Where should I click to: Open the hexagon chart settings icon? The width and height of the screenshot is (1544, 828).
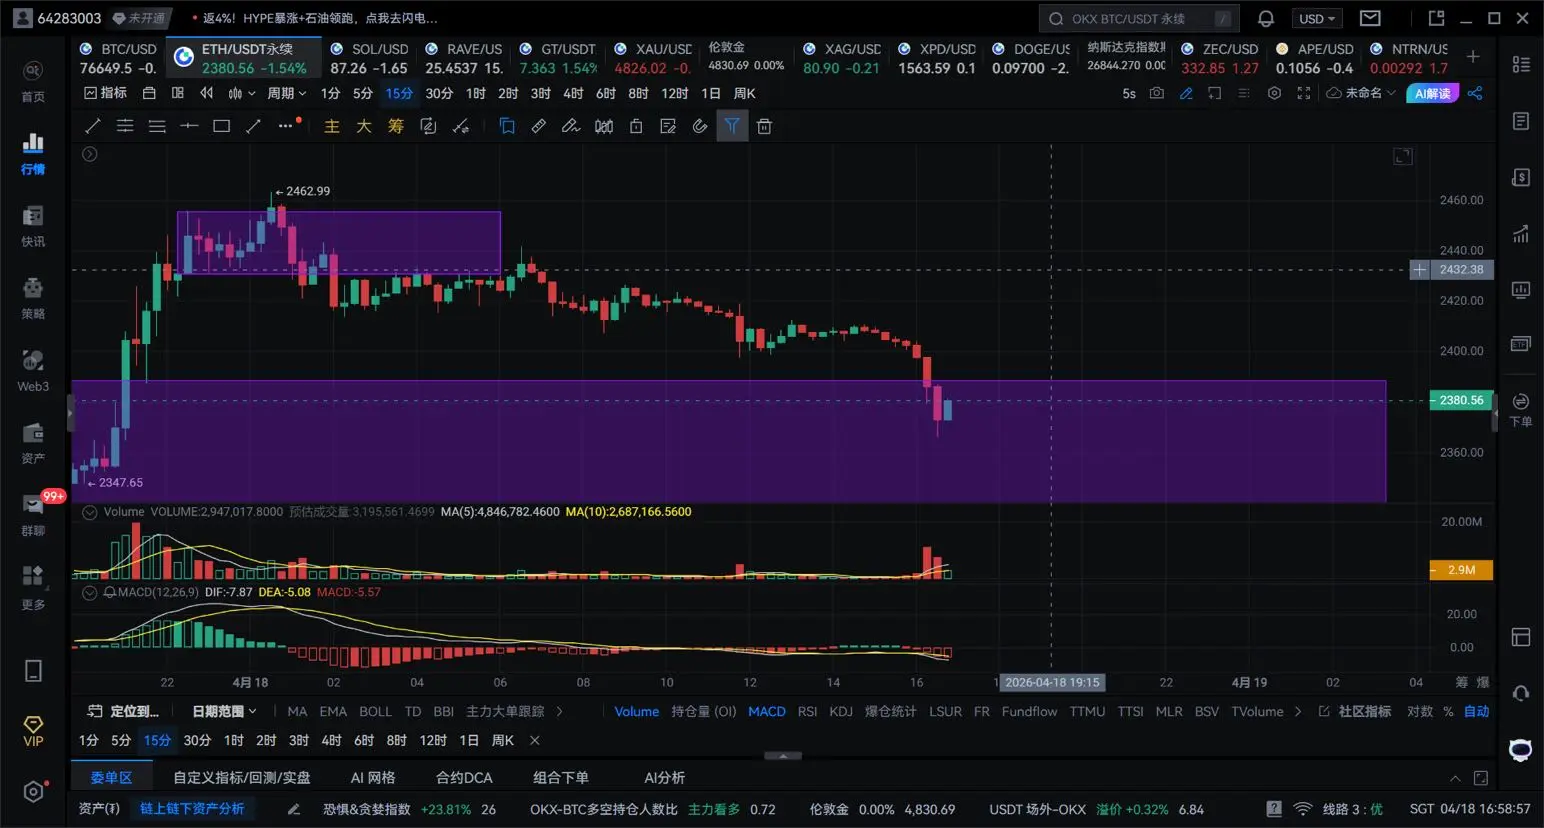tap(1274, 93)
